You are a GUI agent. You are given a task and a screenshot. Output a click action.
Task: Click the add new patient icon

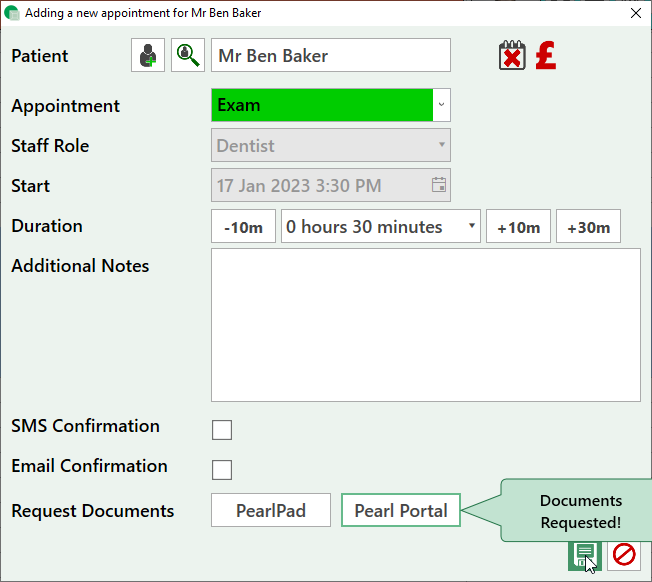click(148, 56)
